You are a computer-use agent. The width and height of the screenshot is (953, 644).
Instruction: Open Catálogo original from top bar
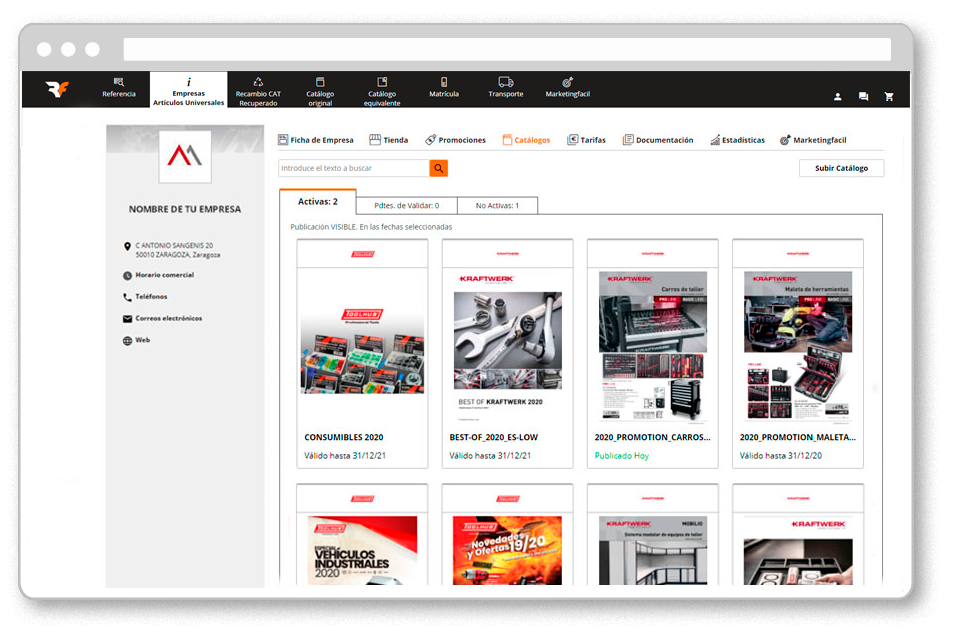pos(320,89)
